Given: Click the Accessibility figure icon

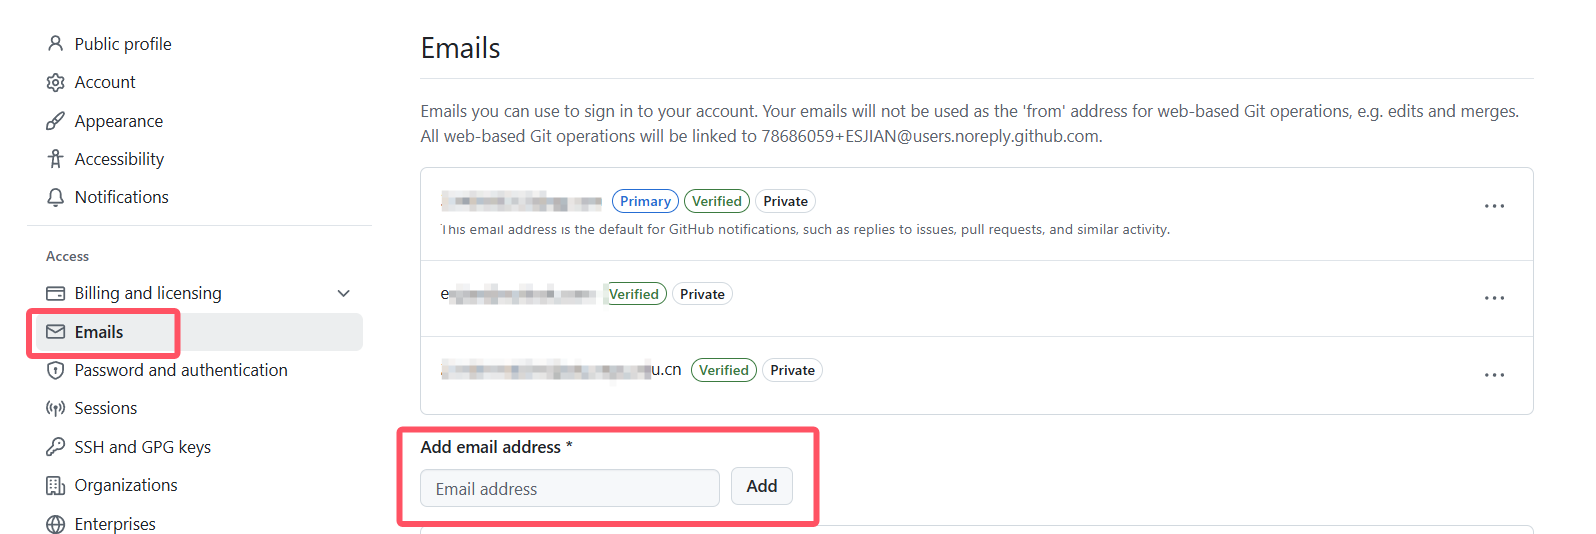Looking at the screenshot, I should 56,159.
